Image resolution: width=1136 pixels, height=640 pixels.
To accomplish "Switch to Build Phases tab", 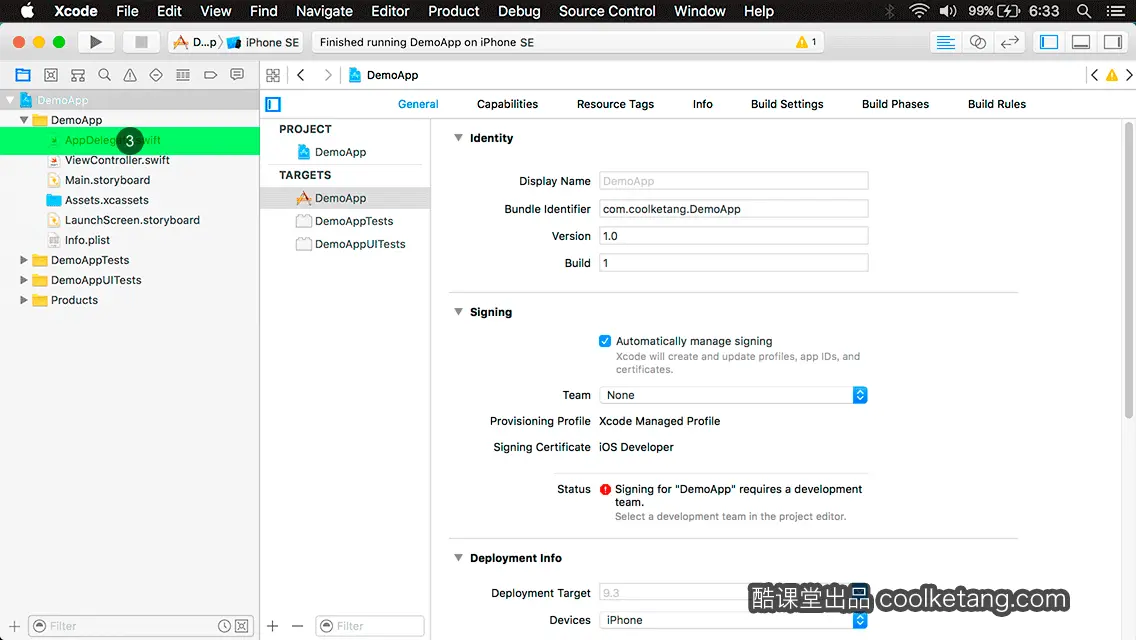I will (x=895, y=104).
